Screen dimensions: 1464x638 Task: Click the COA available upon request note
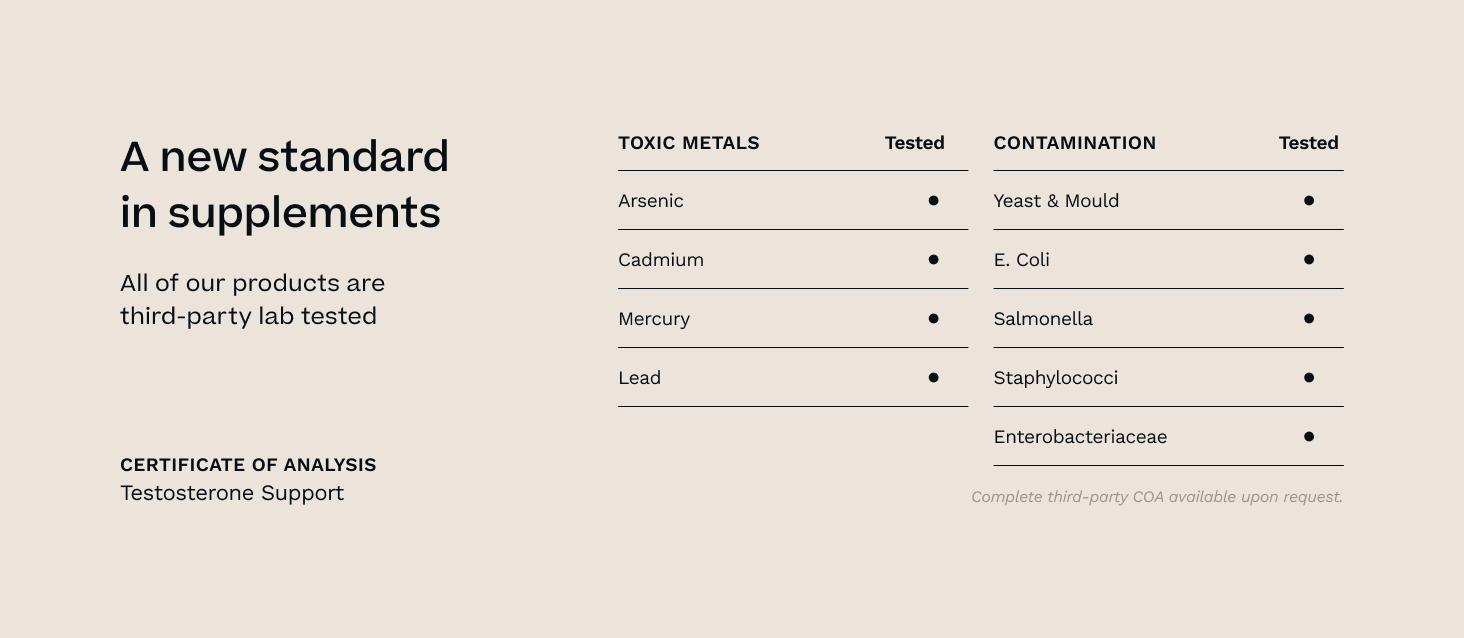(1156, 497)
